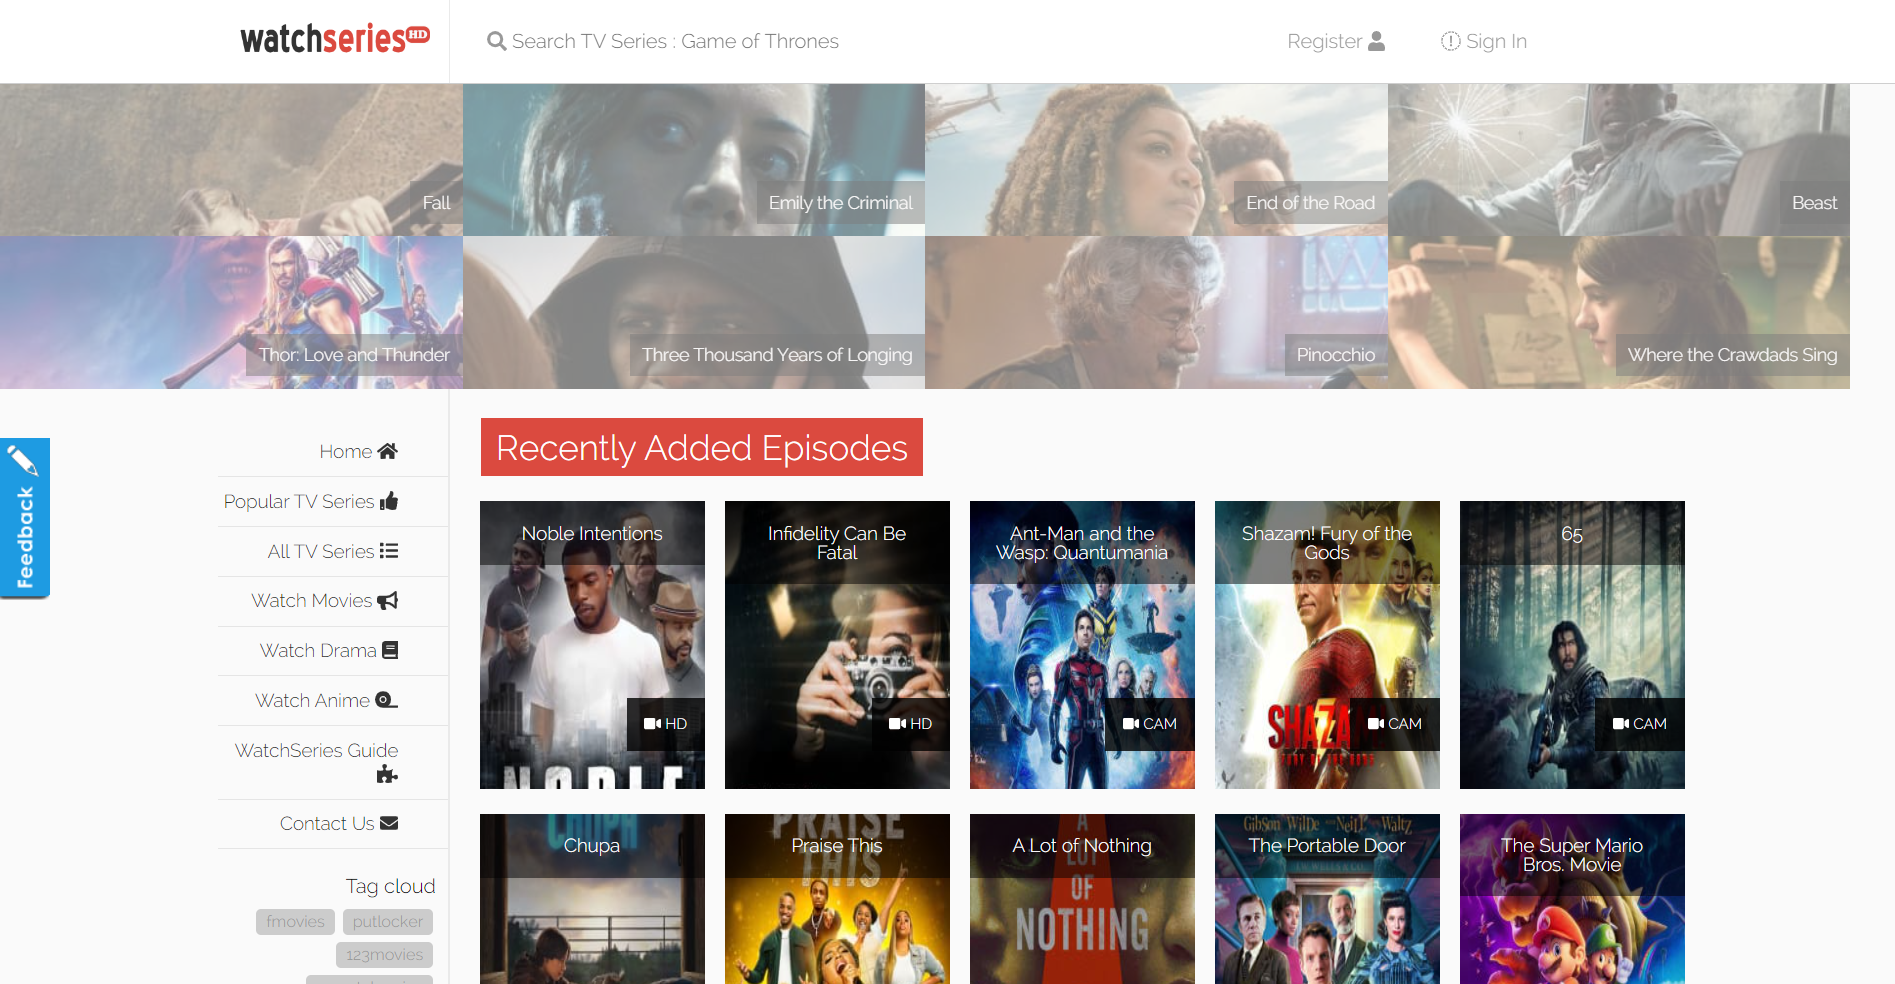Open Emily the Criminal featured banner
The height and width of the screenshot is (984, 1895).
coord(694,160)
